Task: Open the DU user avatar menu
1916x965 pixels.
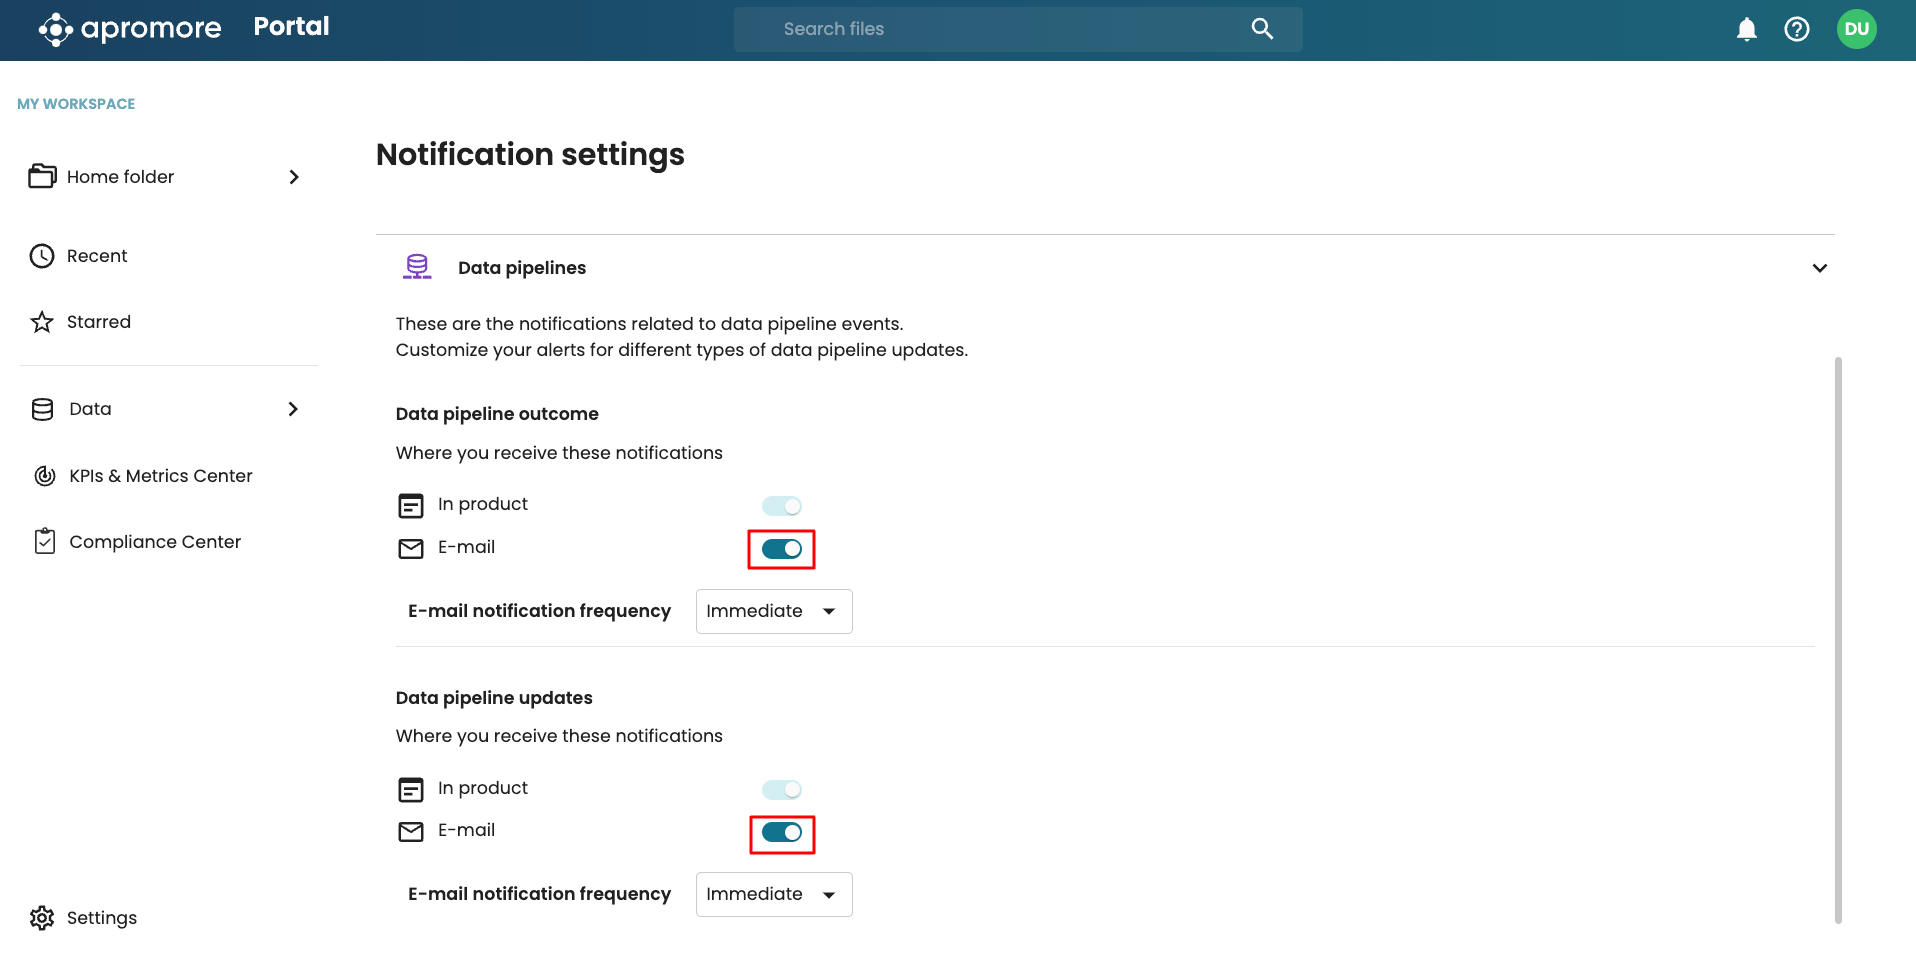Action: pos(1856,29)
